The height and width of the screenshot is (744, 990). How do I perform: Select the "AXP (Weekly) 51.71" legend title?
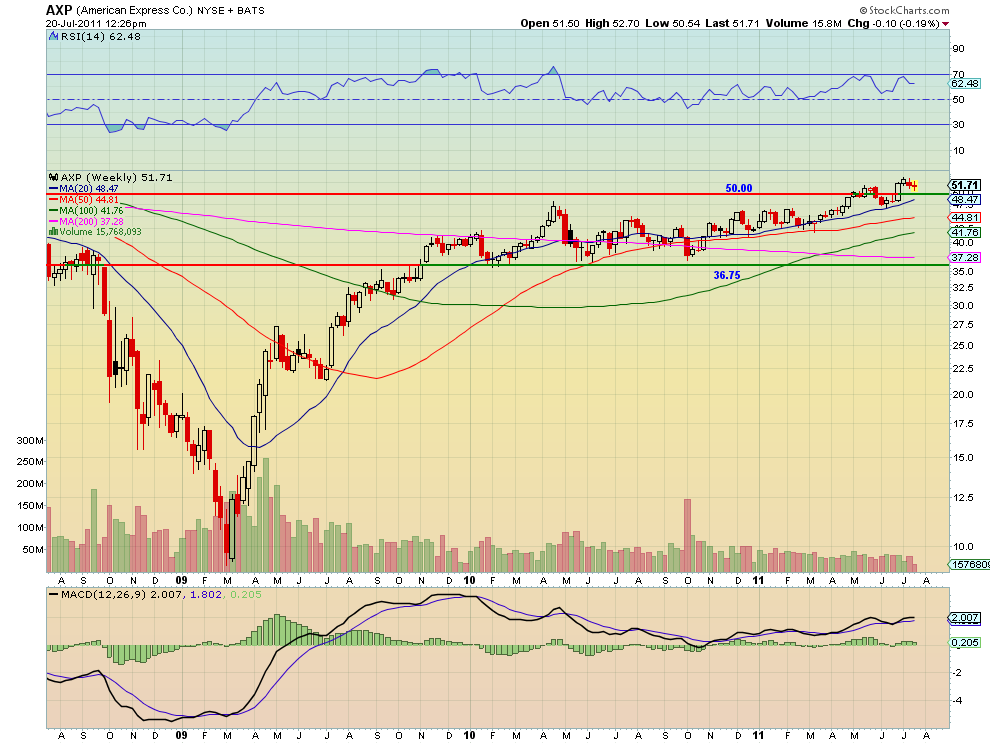[117, 177]
